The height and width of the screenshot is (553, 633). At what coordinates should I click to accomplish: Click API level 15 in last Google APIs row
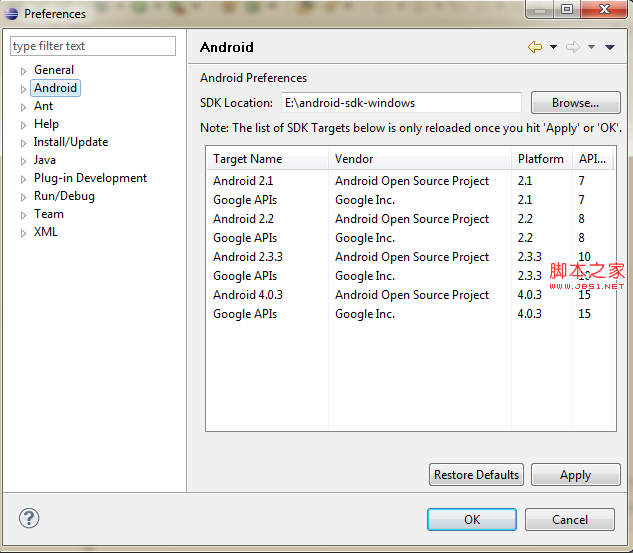584,314
